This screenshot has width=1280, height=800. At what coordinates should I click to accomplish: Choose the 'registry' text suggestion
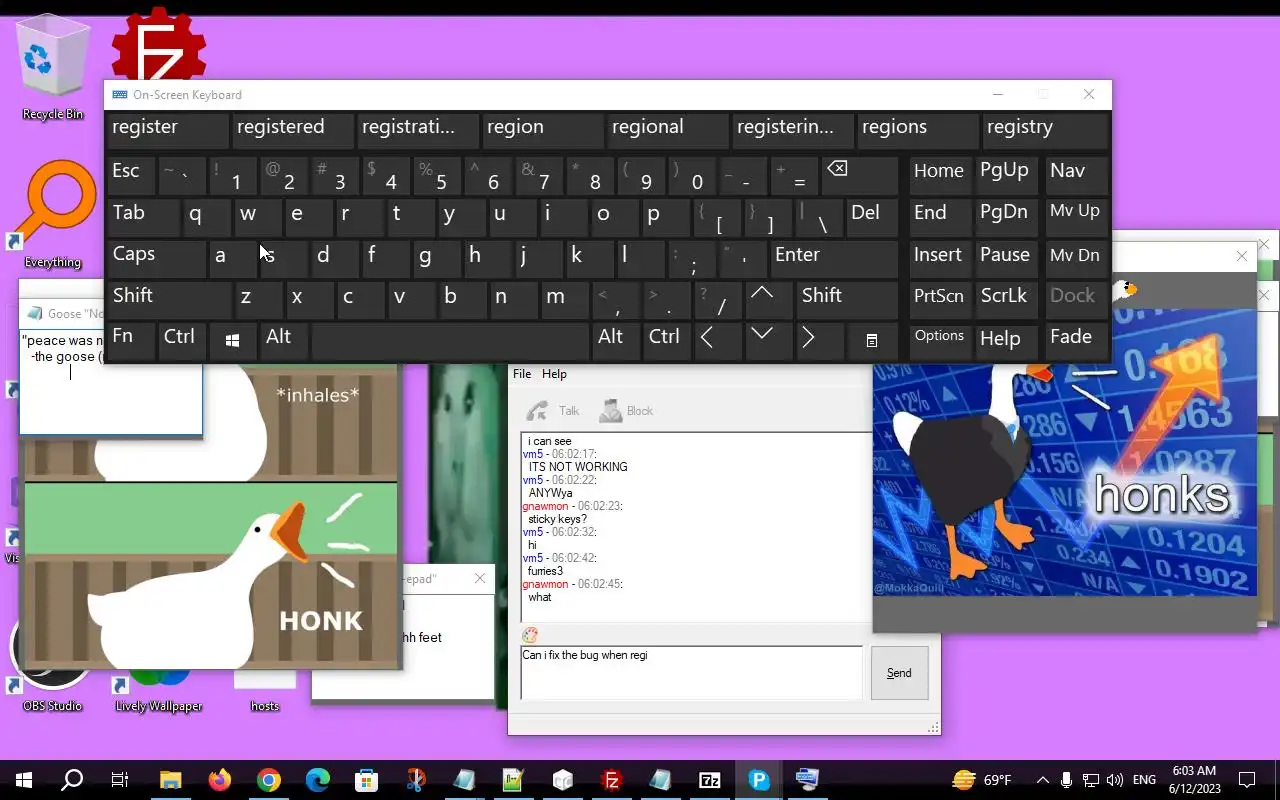[1045, 130]
